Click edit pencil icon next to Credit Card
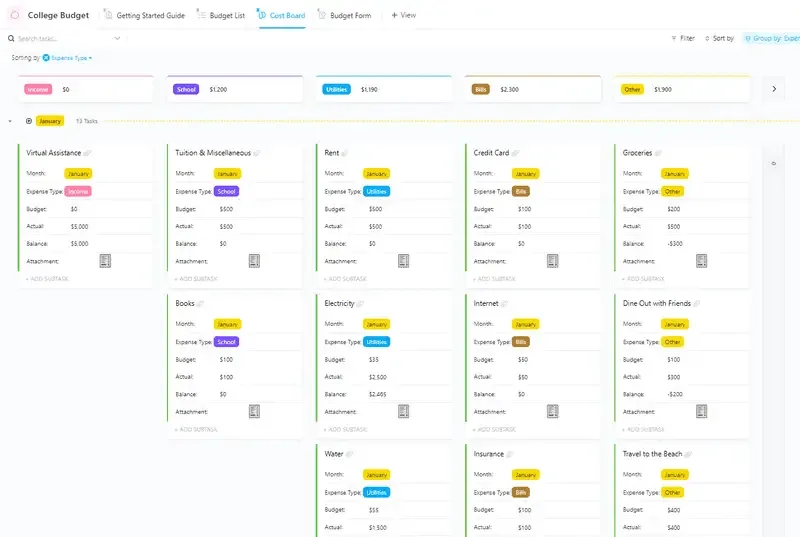The height and width of the screenshot is (537, 800). click(x=515, y=153)
